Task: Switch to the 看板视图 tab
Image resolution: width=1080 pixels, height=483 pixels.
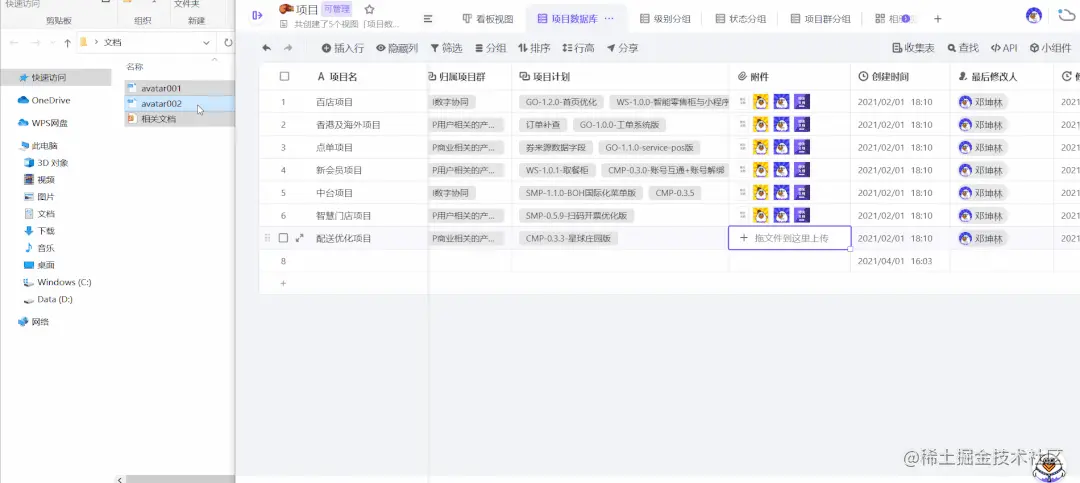Action: [x=488, y=19]
